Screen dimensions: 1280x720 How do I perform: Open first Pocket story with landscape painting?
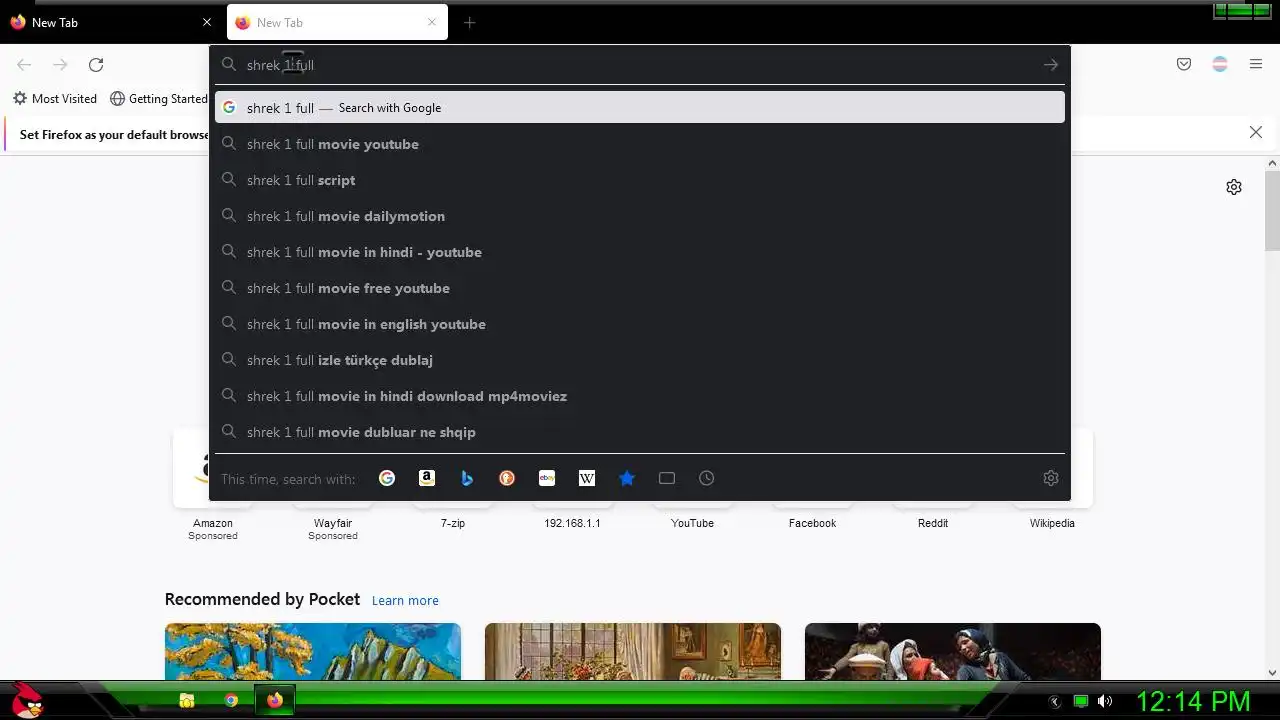[x=313, y=651]
